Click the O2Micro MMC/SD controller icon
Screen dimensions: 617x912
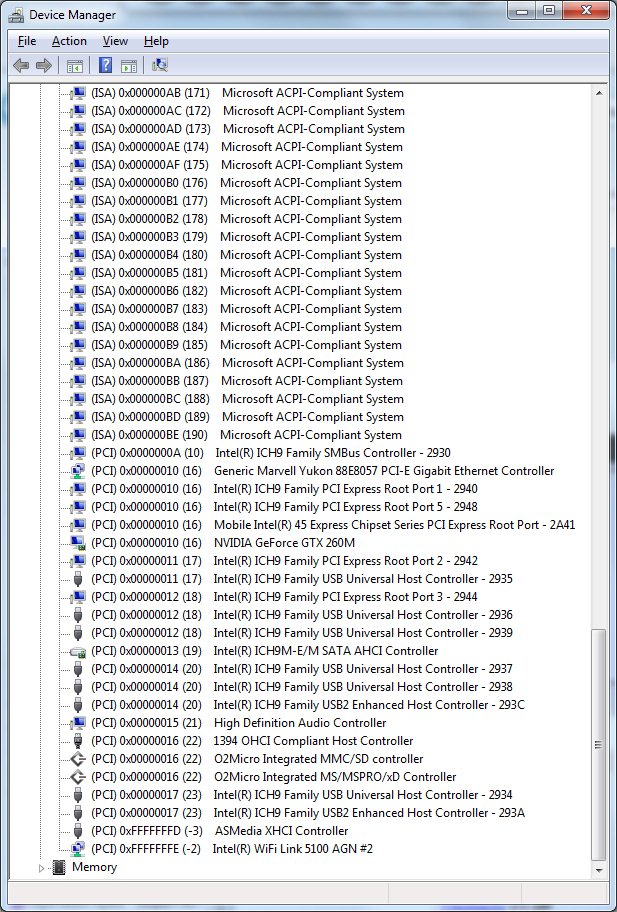tap(77, 759)
